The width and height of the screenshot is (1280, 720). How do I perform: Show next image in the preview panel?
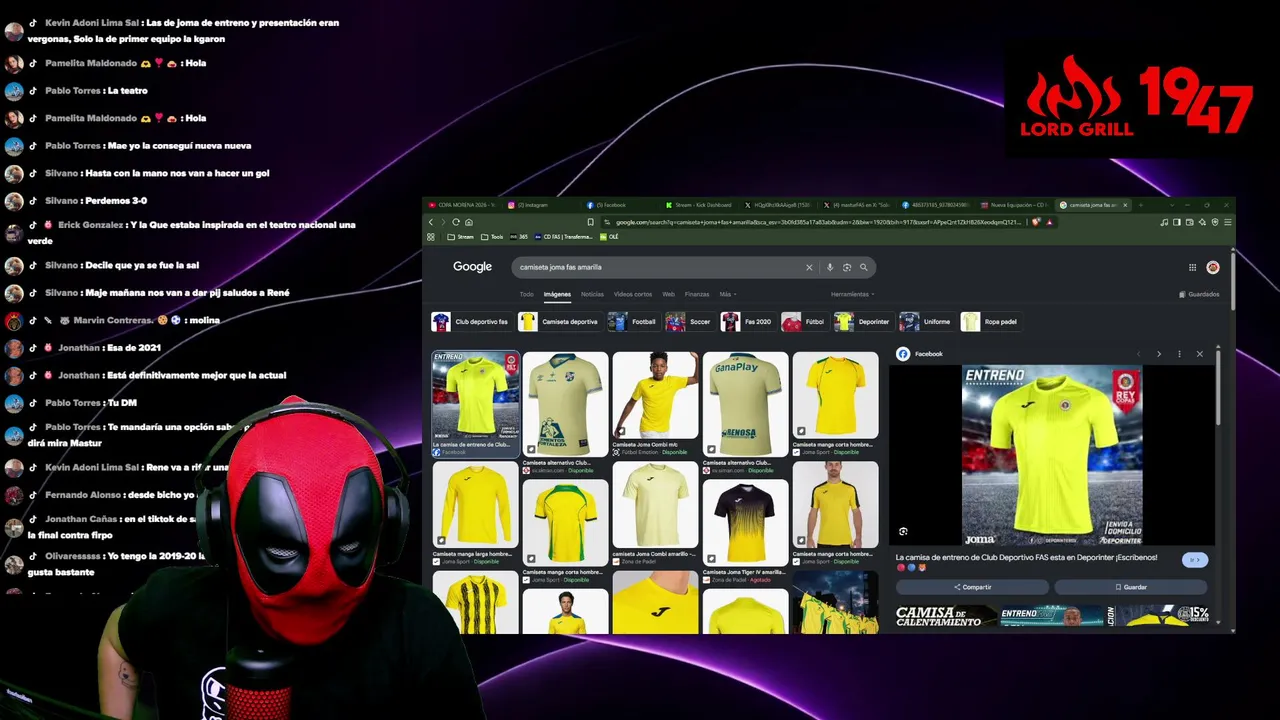coord(1159,354)
